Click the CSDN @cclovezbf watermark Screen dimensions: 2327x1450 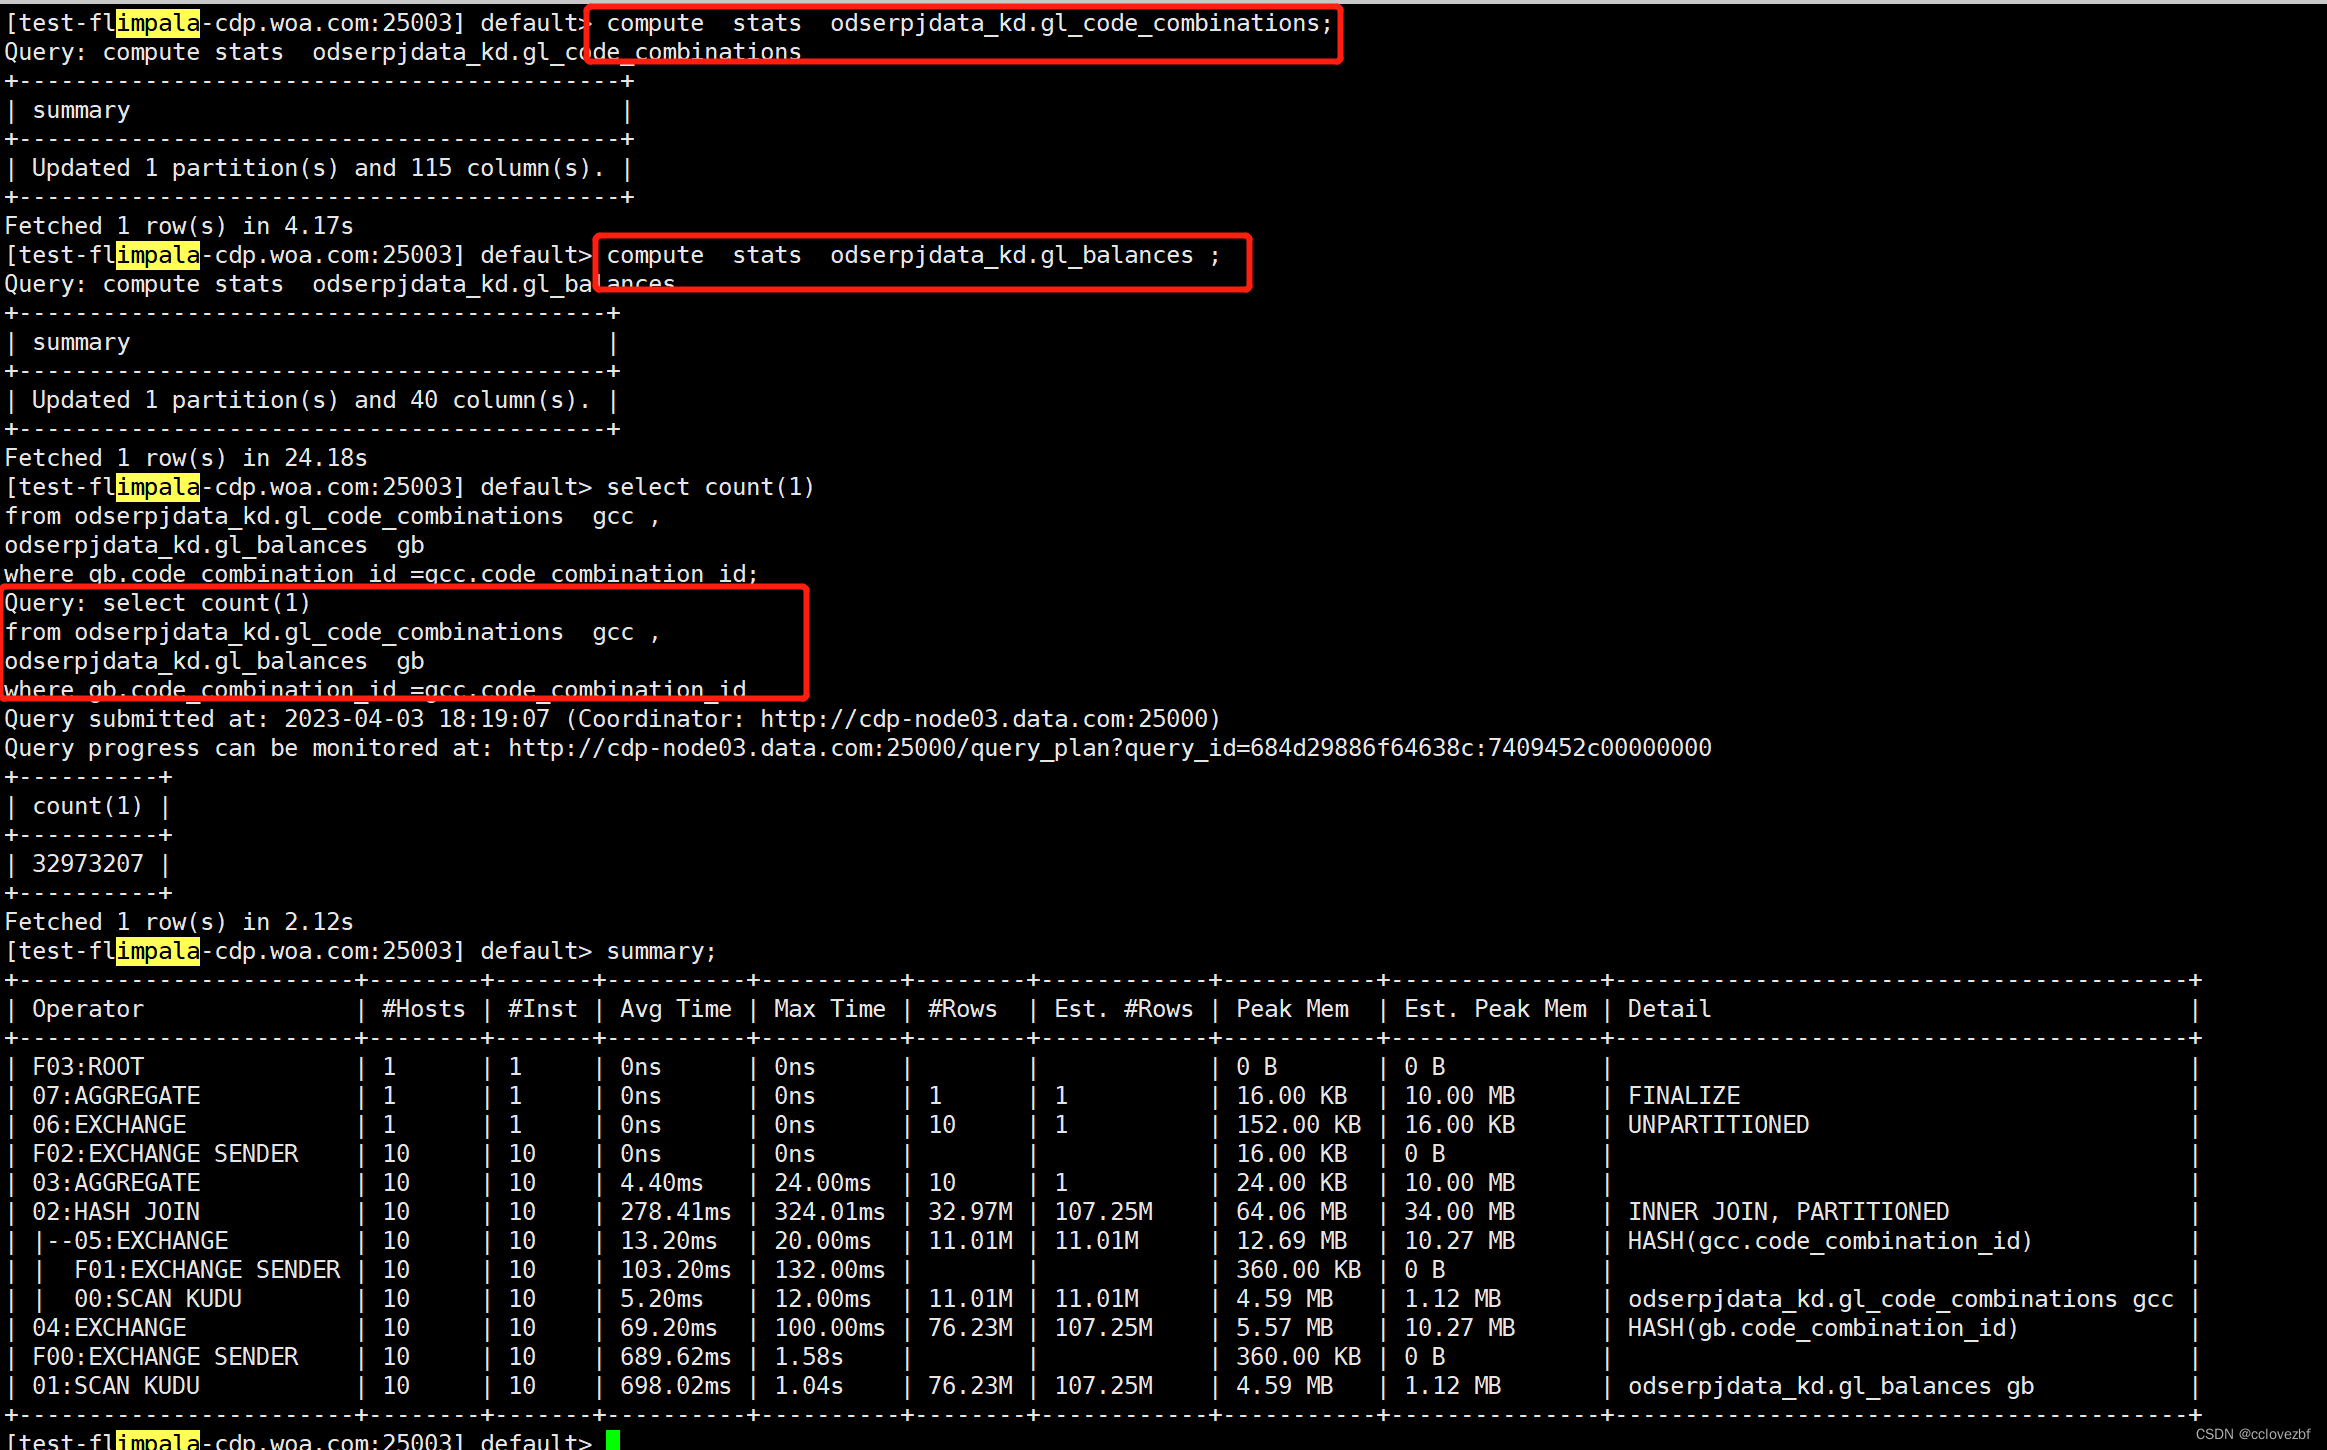(x=2253, y=1434)
